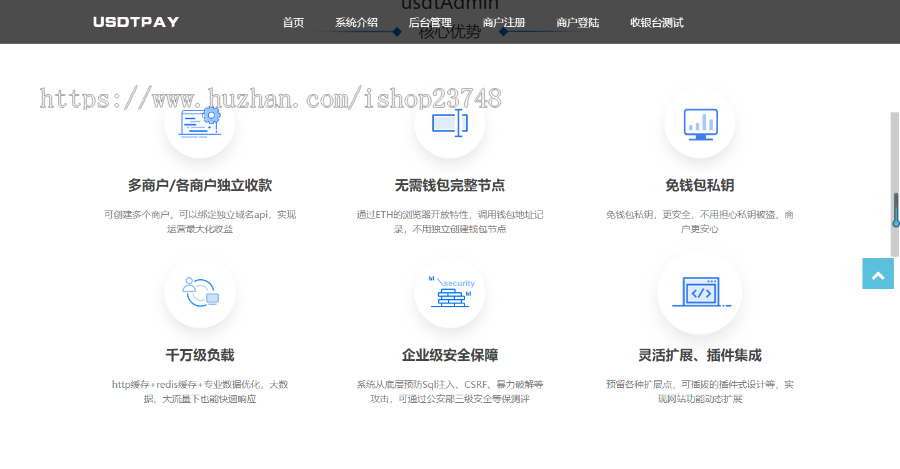Image resolution: width=900 pixels, height=469 pixels.
Task: Click the USDTPAY logo
Action: [x=136, y=22]
